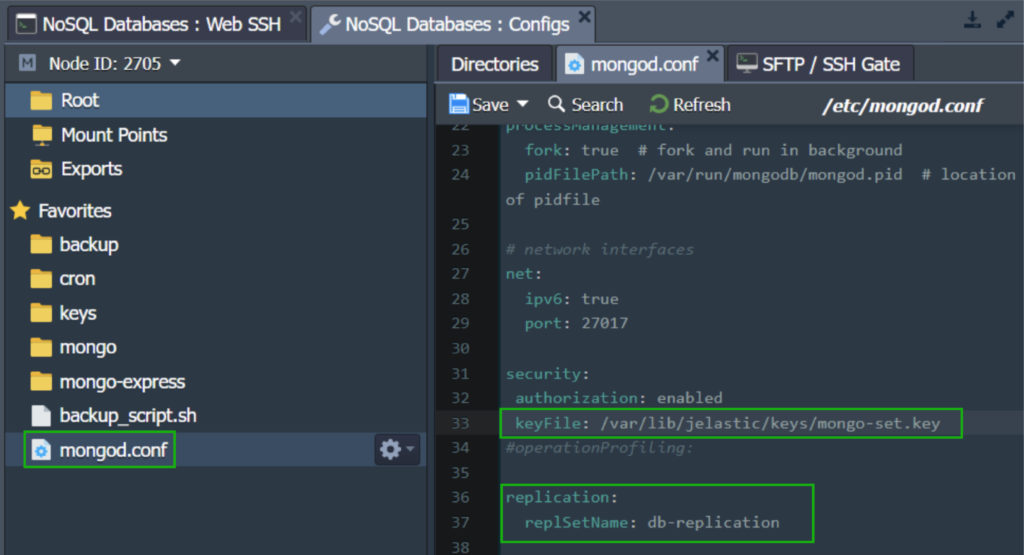The height and width of the screenshot is (555, 1024).
Task: Open gear settings menu for mongod.conf
Action: click(397, 449)
